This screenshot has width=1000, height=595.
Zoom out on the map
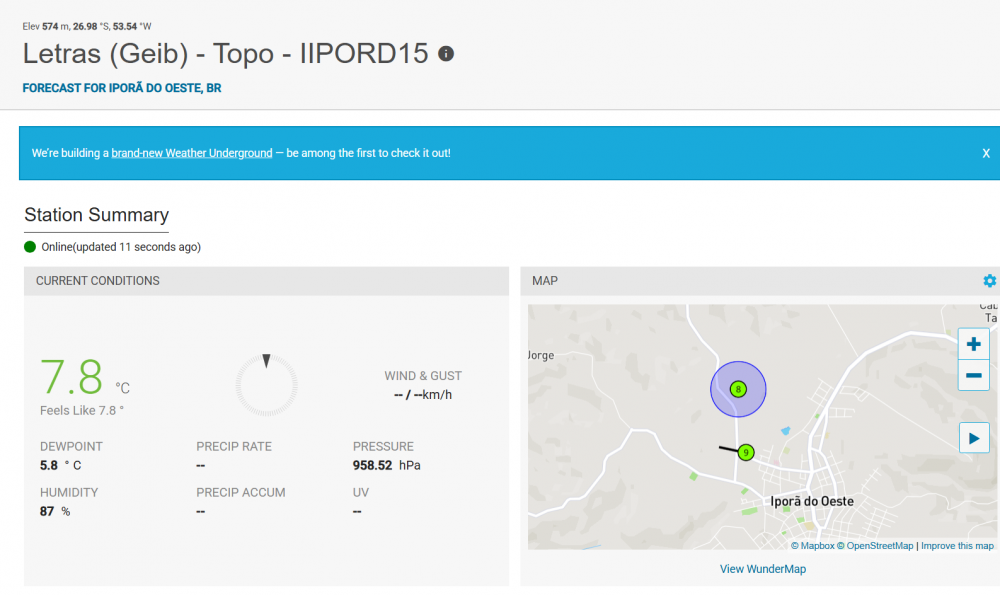(x=973, y=376)
